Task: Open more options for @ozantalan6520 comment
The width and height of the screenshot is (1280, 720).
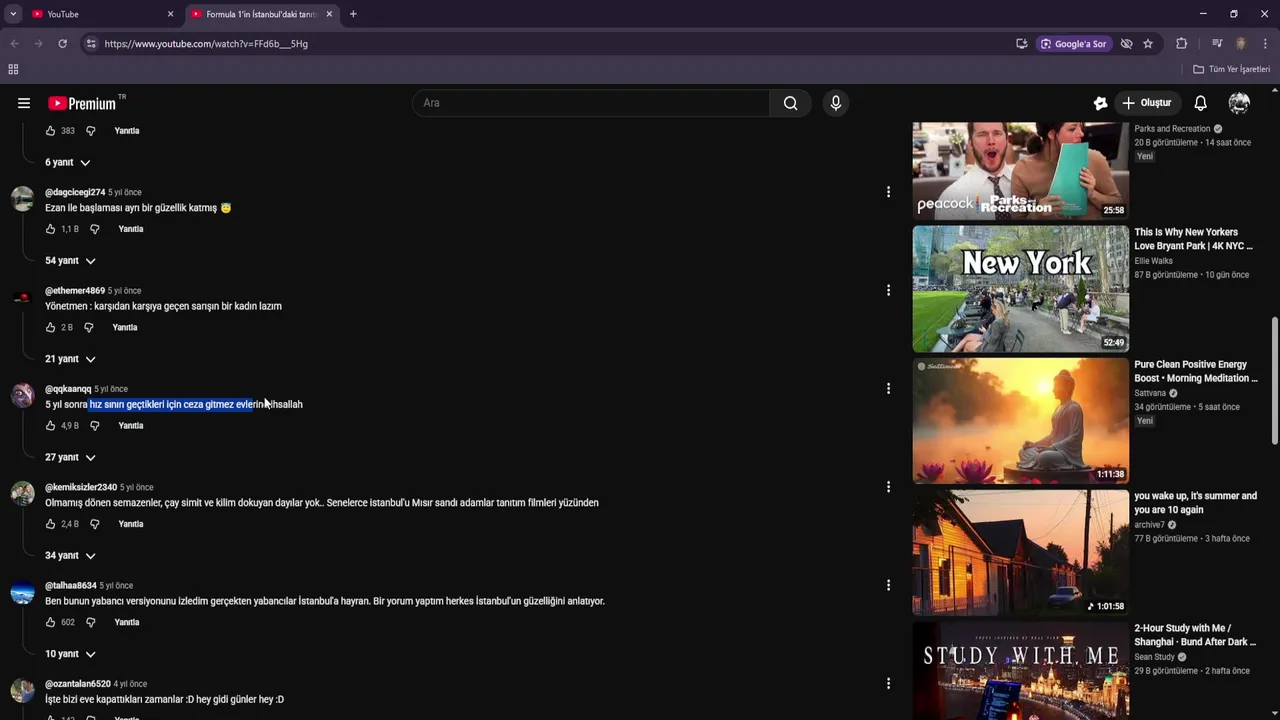Action: (x=888, y=683)
